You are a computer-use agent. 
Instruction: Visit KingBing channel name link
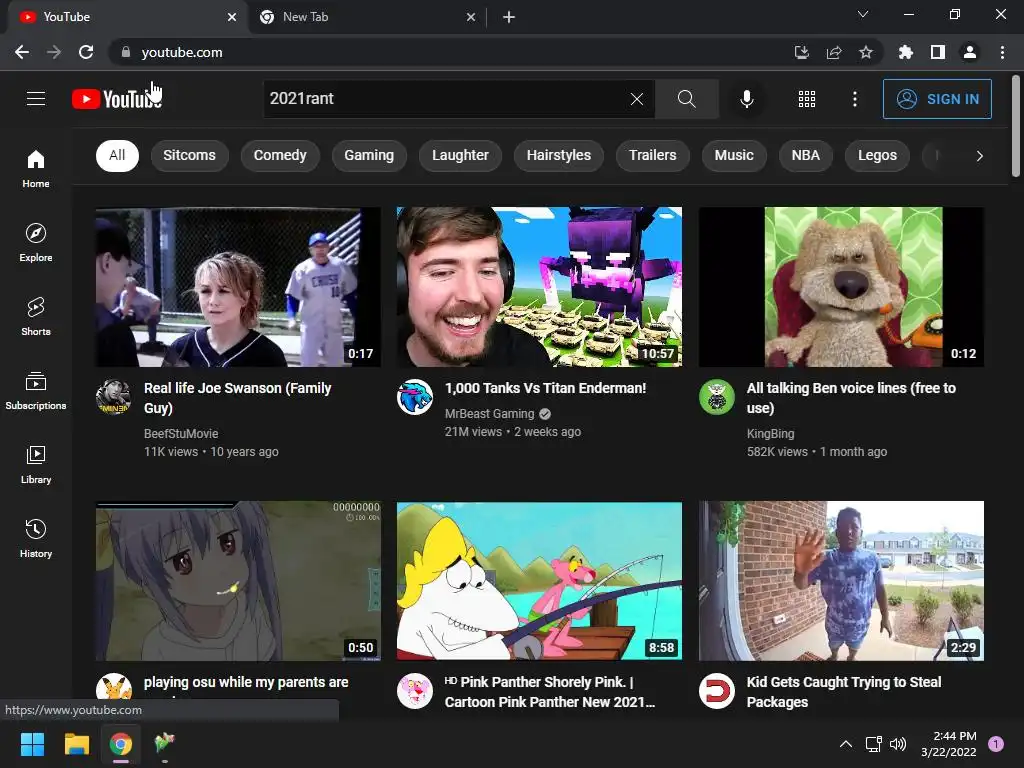[x=771, y=434]
